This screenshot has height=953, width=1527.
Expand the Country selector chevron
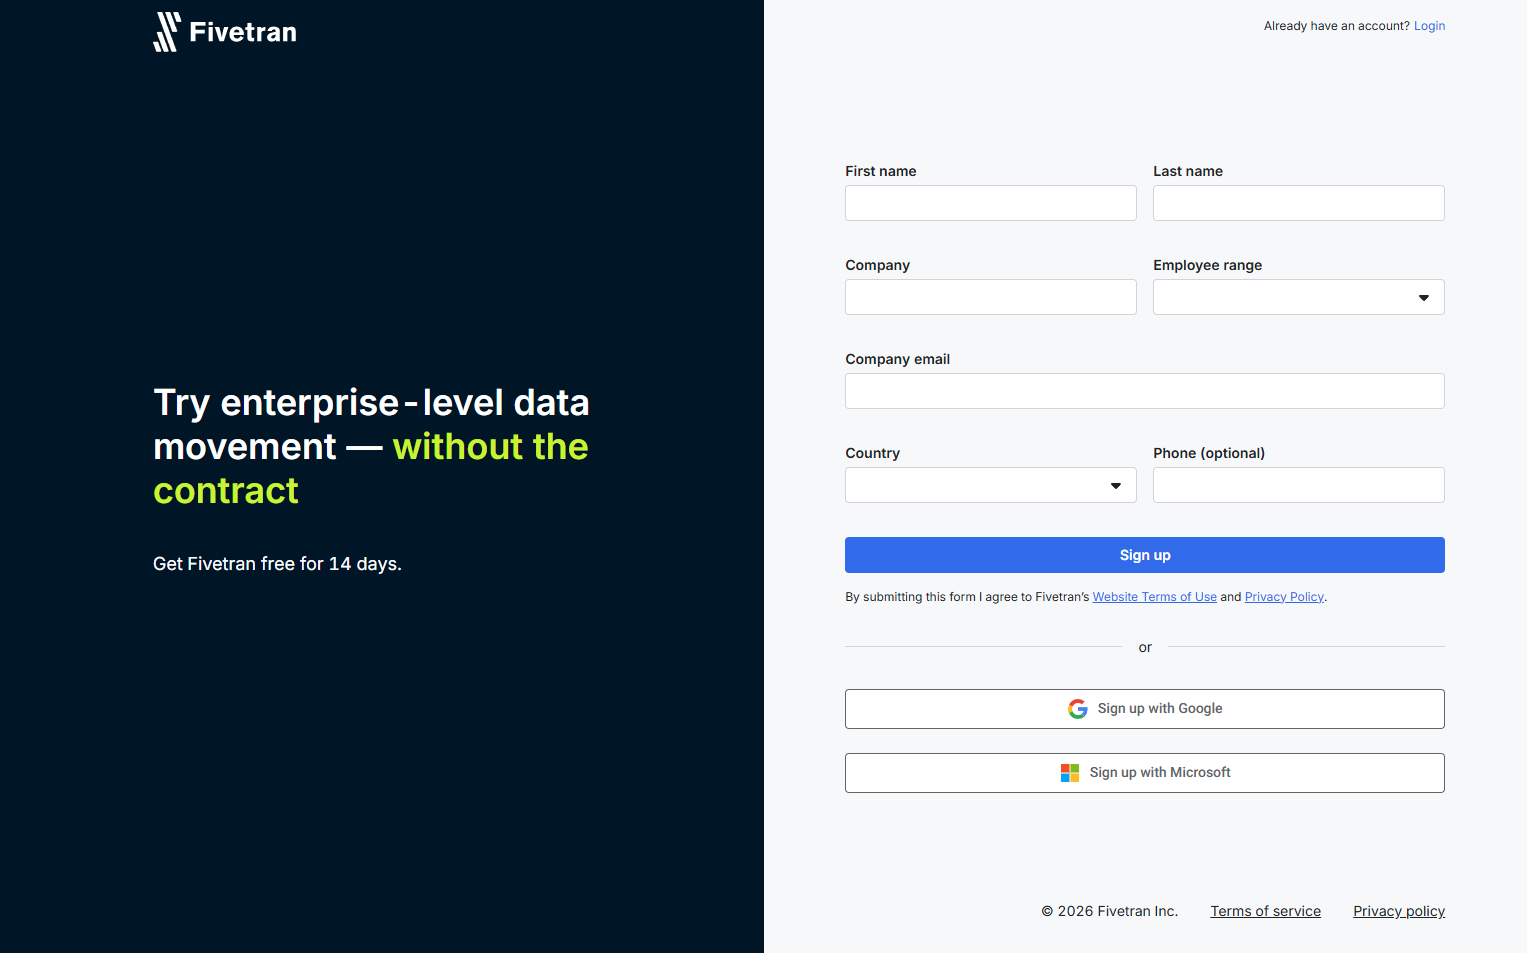click(x=1115, y=485)
